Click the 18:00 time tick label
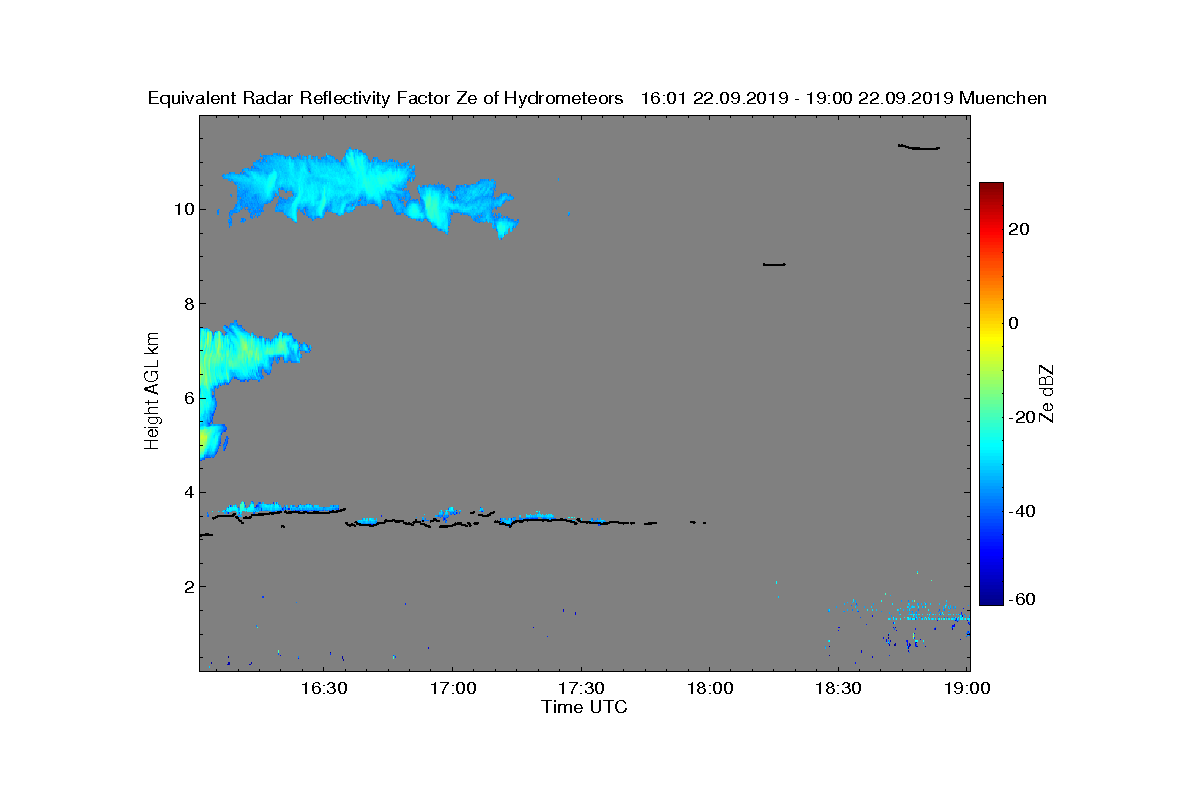 click(x=709, y=689)
